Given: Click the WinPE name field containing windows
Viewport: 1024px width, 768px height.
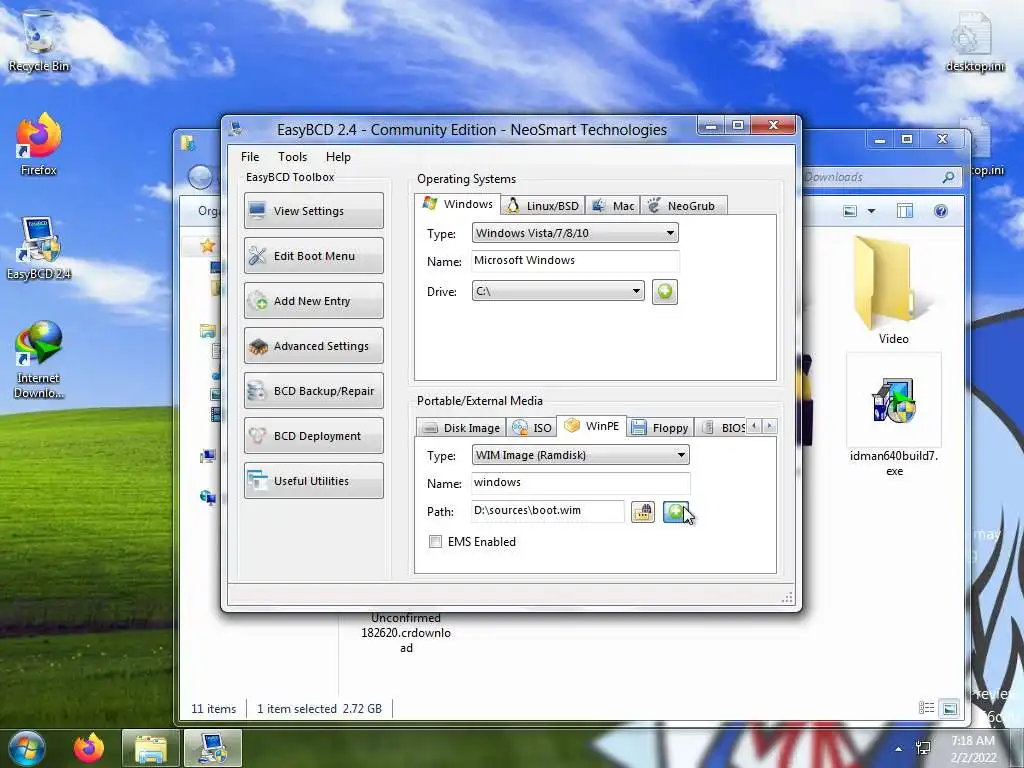Looking at the screenshot, I should [x=580, y=483].
